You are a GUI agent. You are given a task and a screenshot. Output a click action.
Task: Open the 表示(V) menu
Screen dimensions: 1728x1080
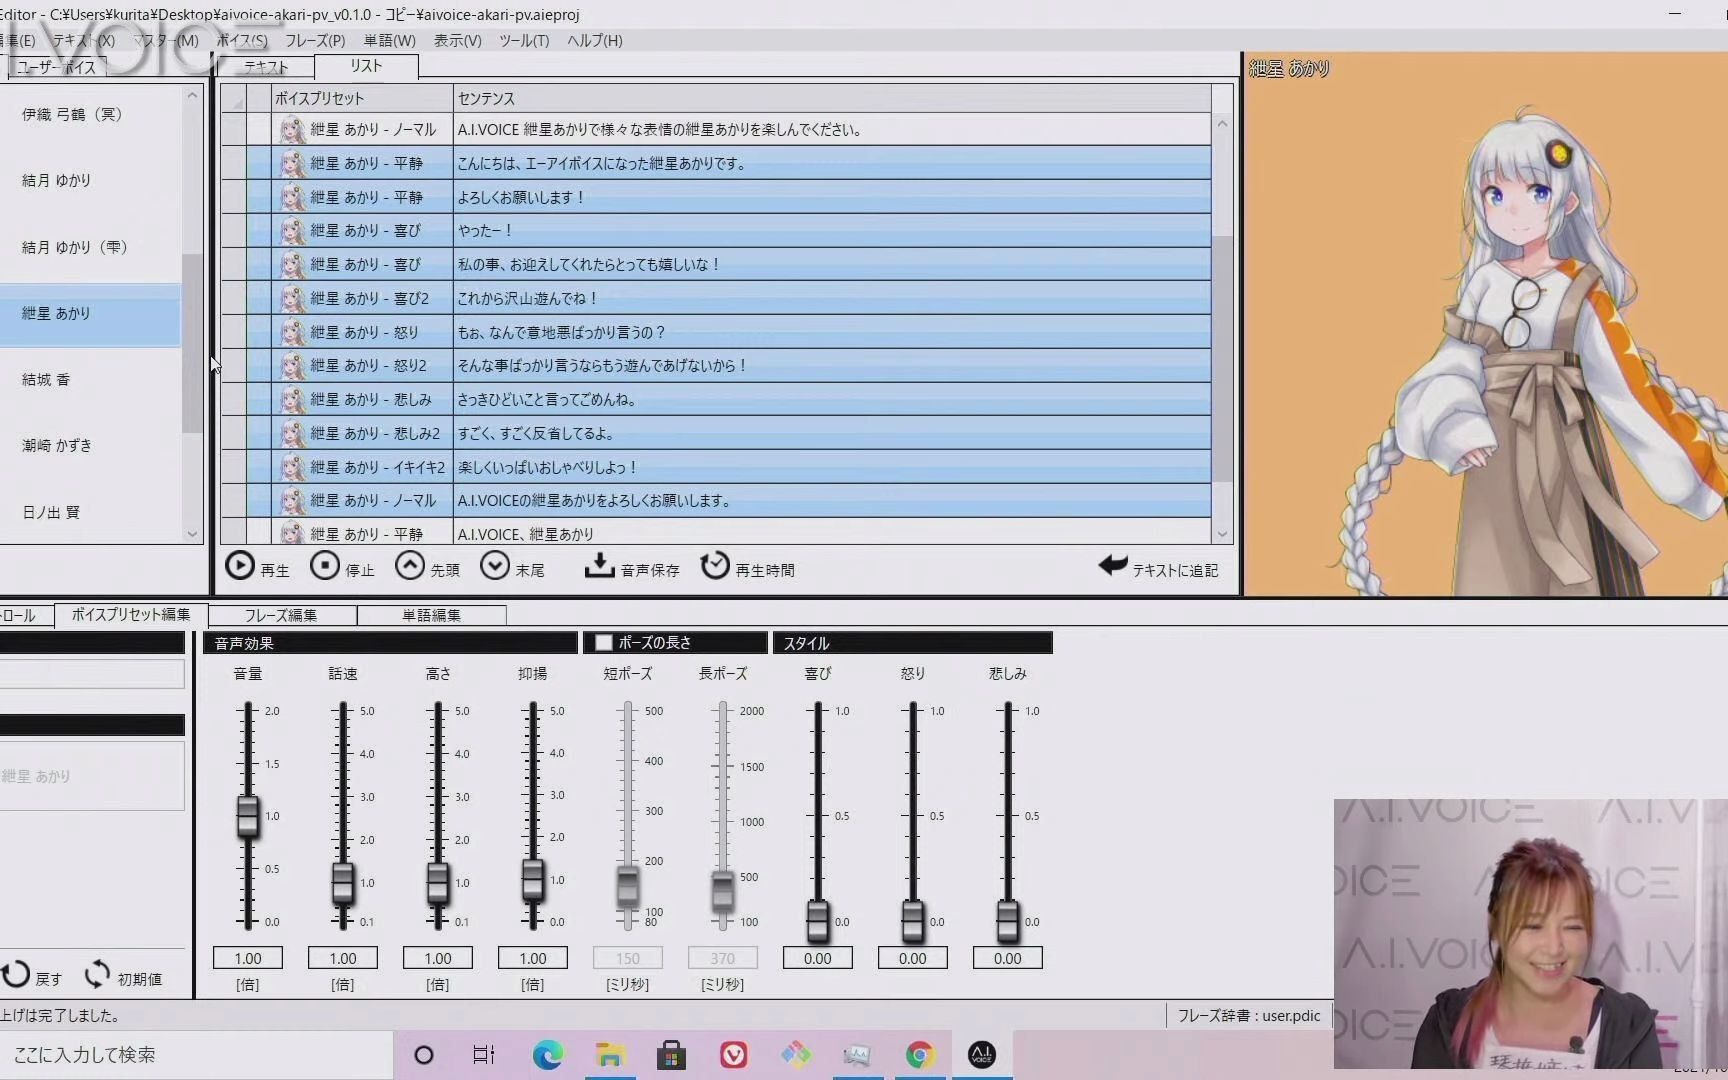coord(457,40)
